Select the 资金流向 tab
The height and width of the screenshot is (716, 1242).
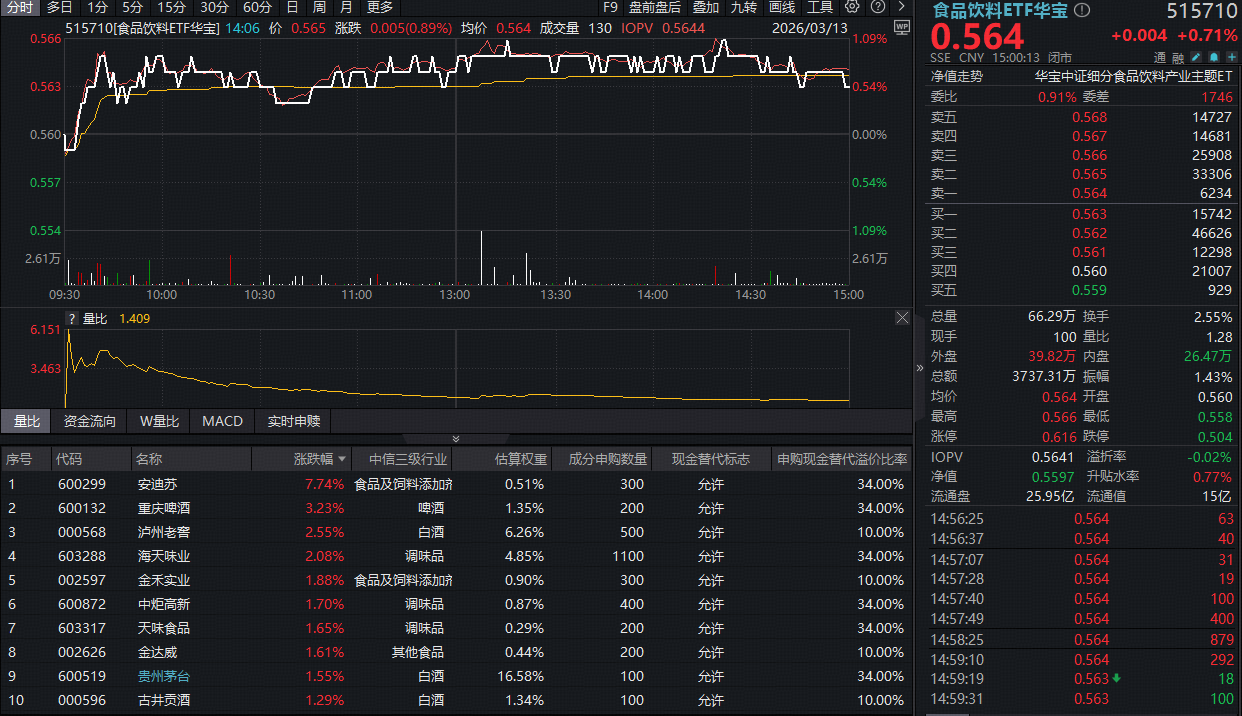point(90,421)
